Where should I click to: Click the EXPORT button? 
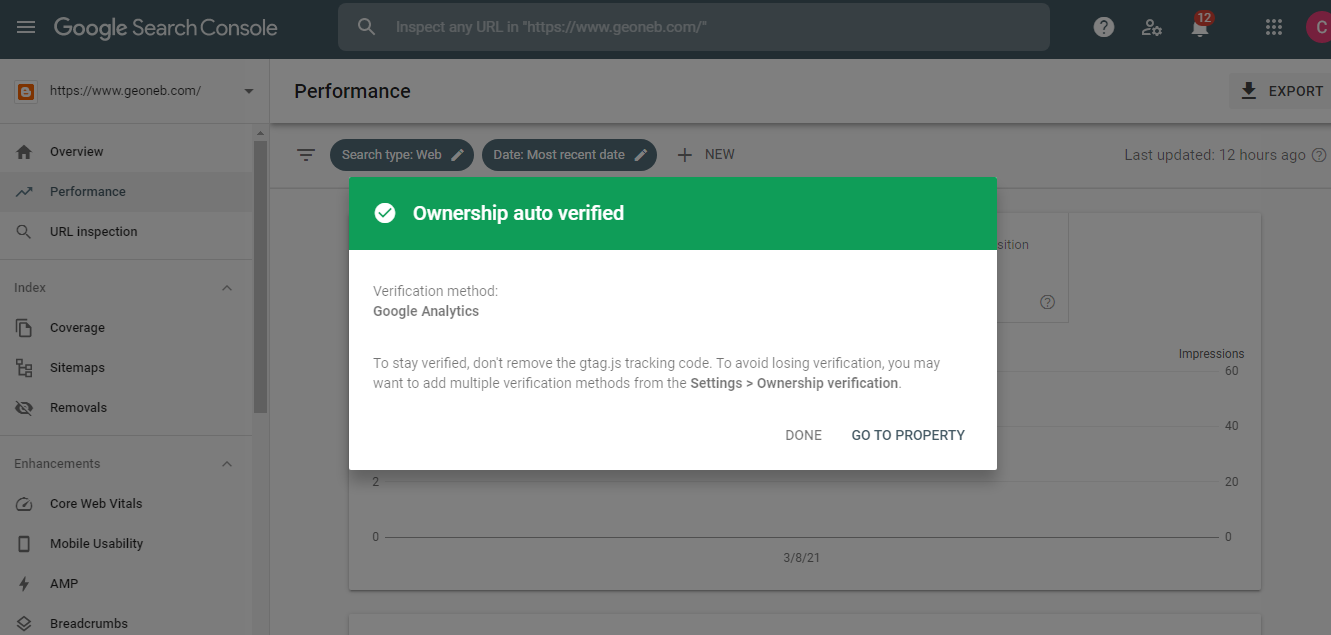coord(1281,91)
